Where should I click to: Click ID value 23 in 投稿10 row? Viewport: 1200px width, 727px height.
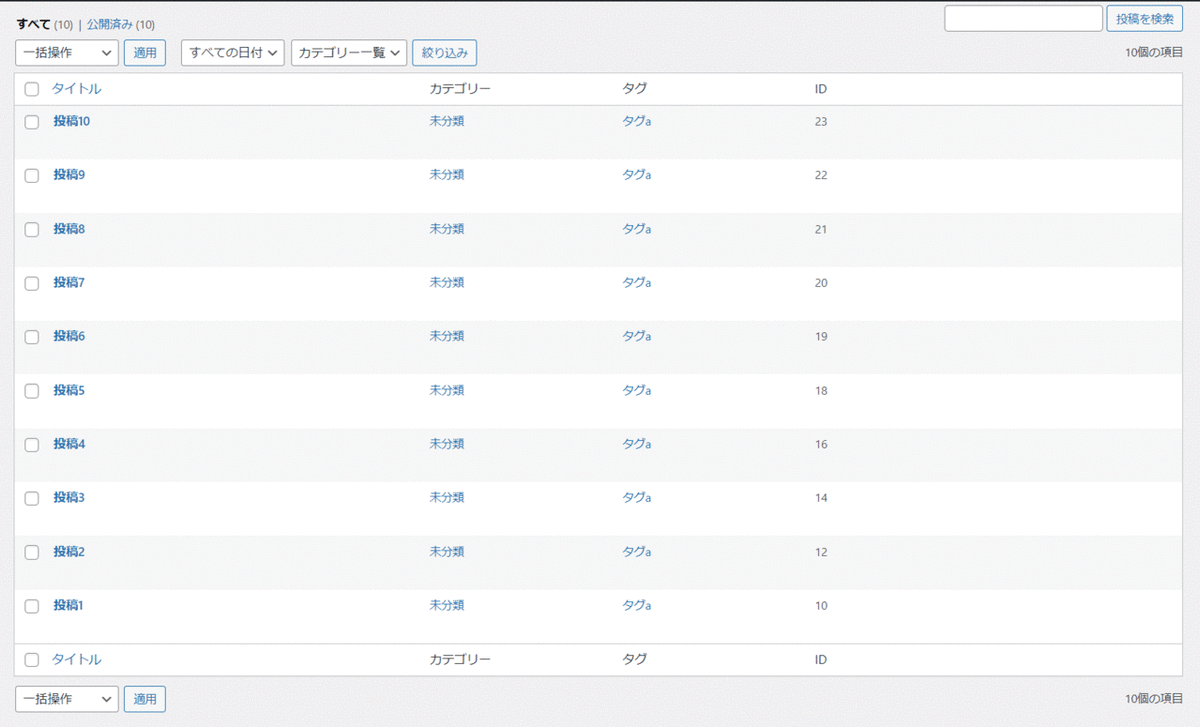(x=821, y=122)
